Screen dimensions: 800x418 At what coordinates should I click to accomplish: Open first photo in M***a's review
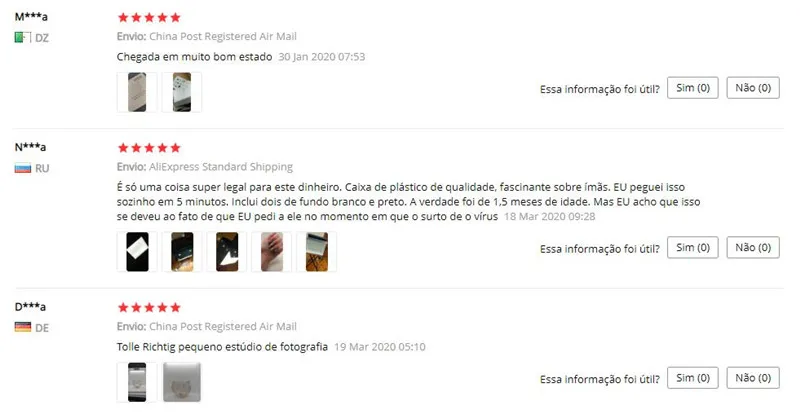click(137, 92)
